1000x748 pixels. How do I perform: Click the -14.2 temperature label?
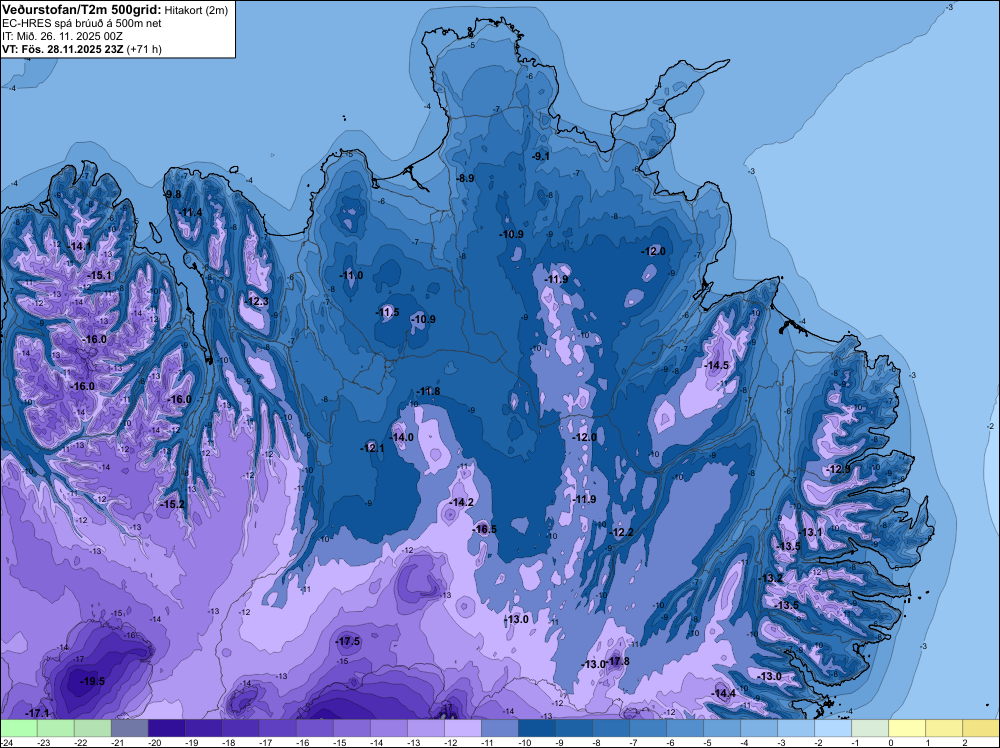pyautogui.click(x=462, y=502)
